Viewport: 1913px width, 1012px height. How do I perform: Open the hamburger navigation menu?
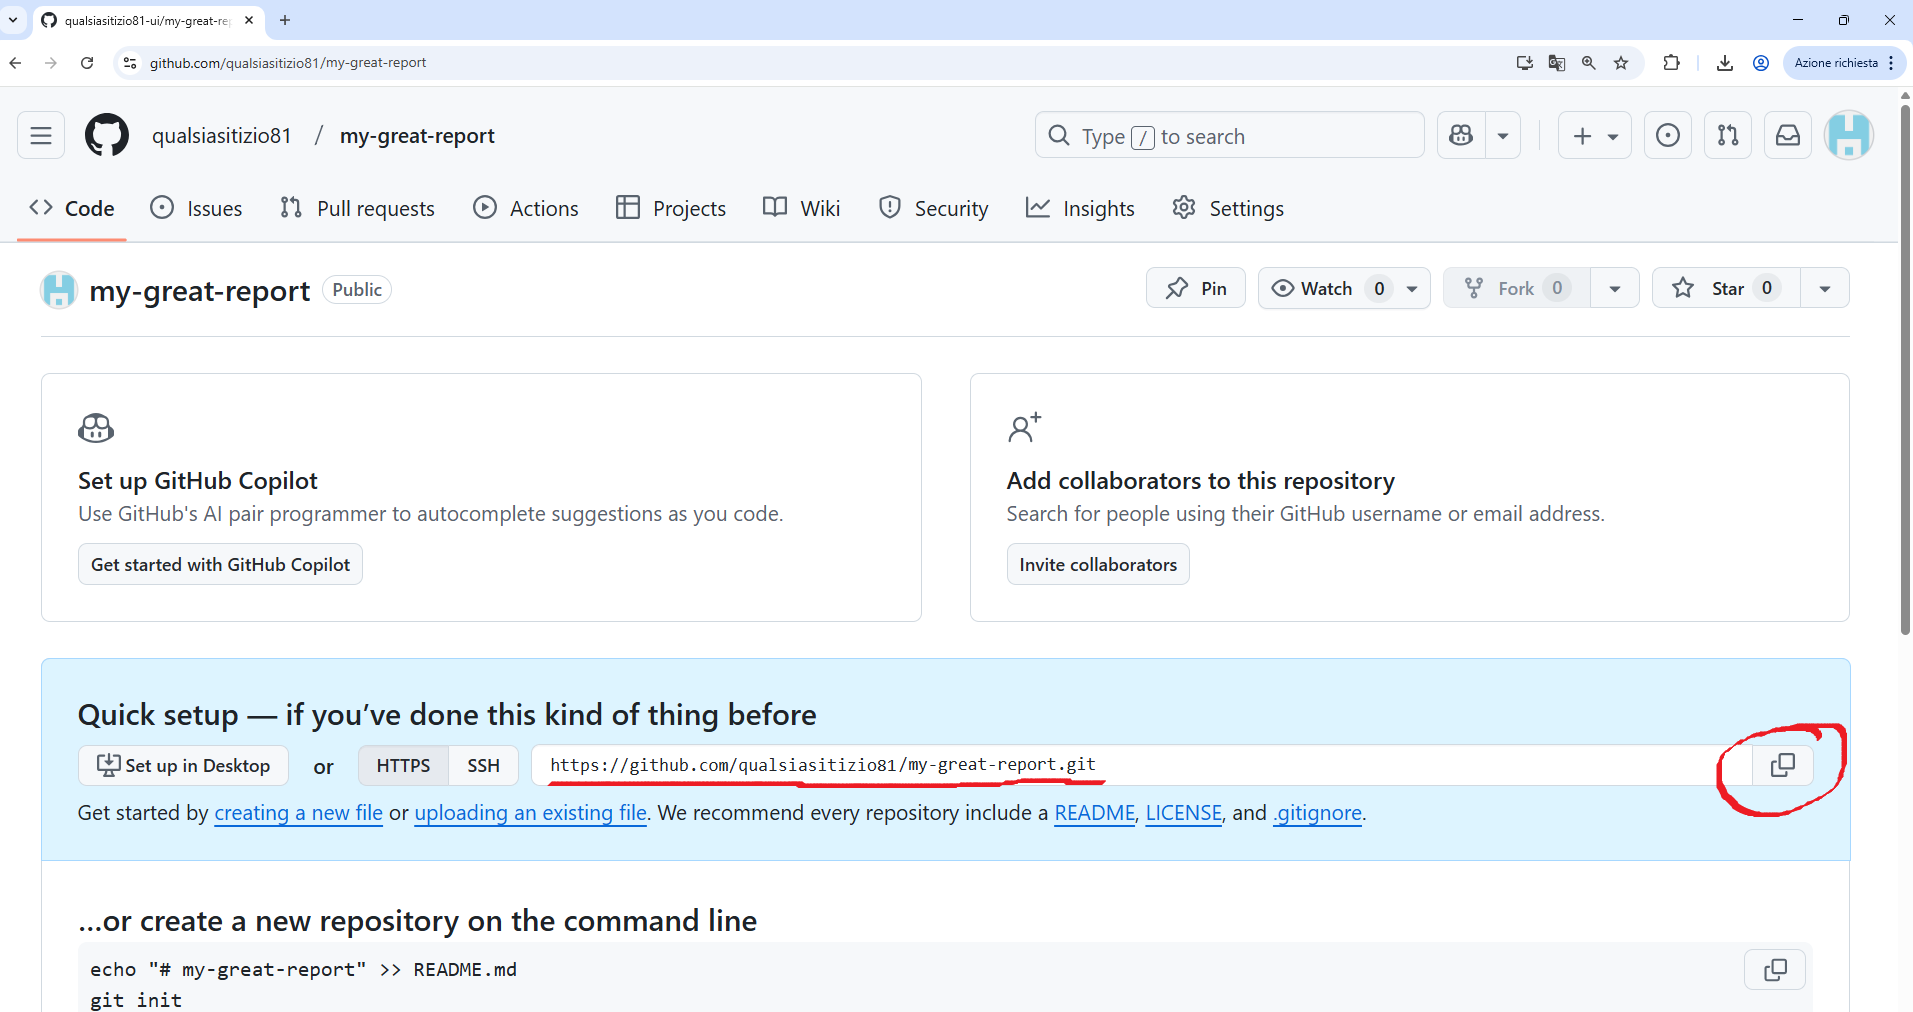(x=40, y=135)
